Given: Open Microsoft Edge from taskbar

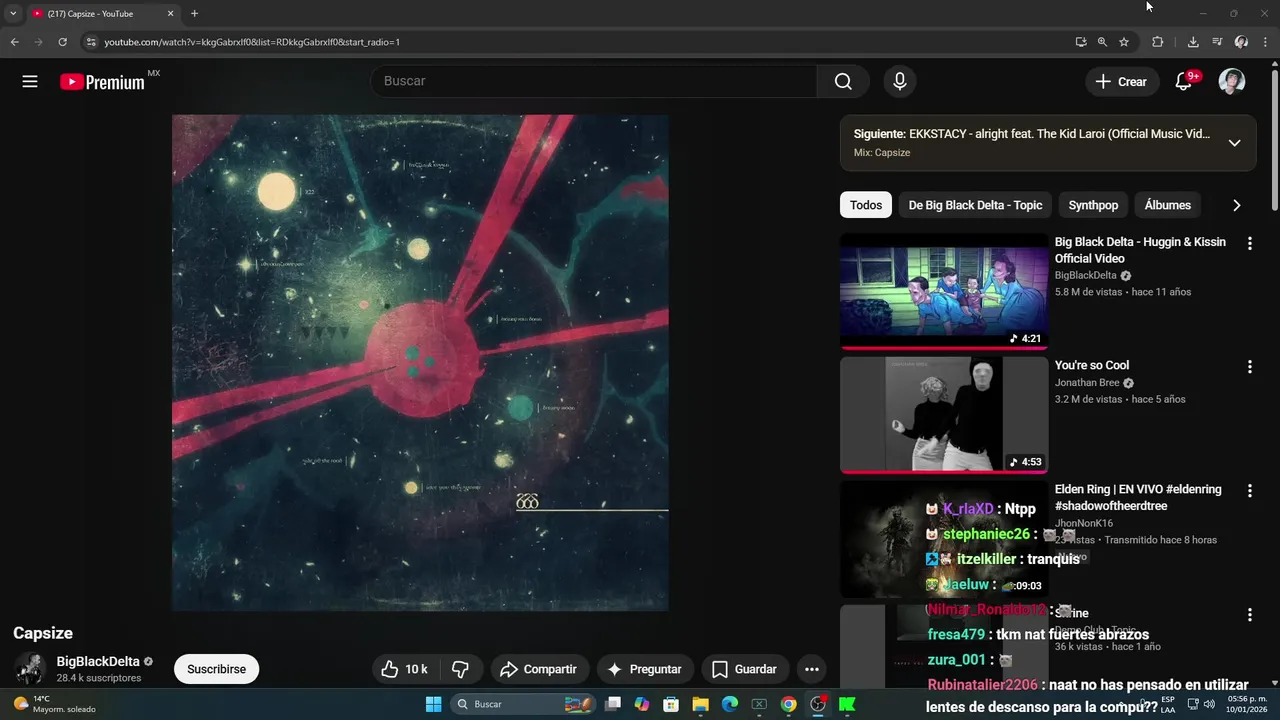Looking at the screenshot, I should coord(730,704).
